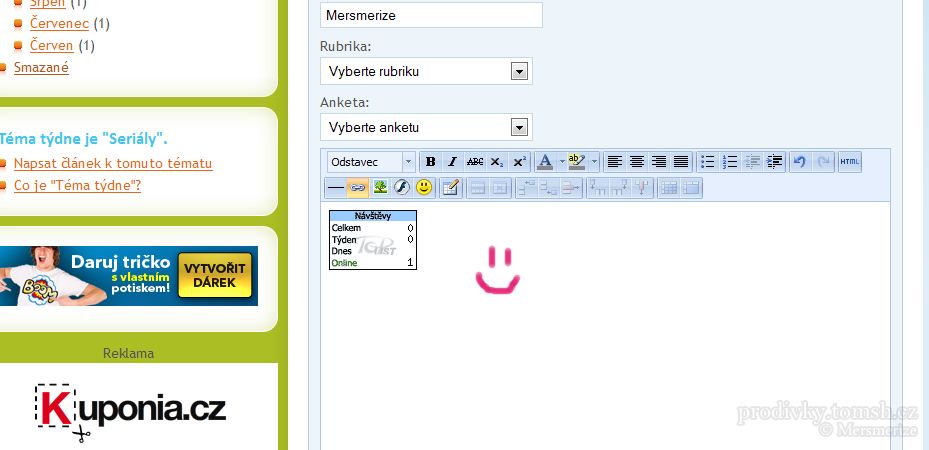Viewport: 929px width, 450px height.
Task: Open table row properties
Action: [x=478, y=188]
